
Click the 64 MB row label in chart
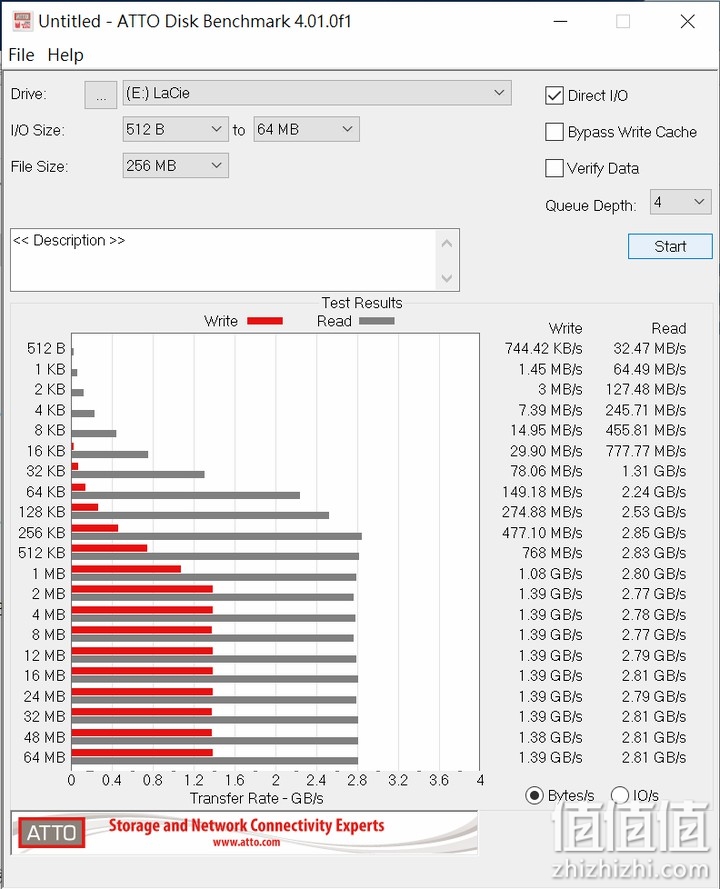pyautogui.click(x=44, y=757)
